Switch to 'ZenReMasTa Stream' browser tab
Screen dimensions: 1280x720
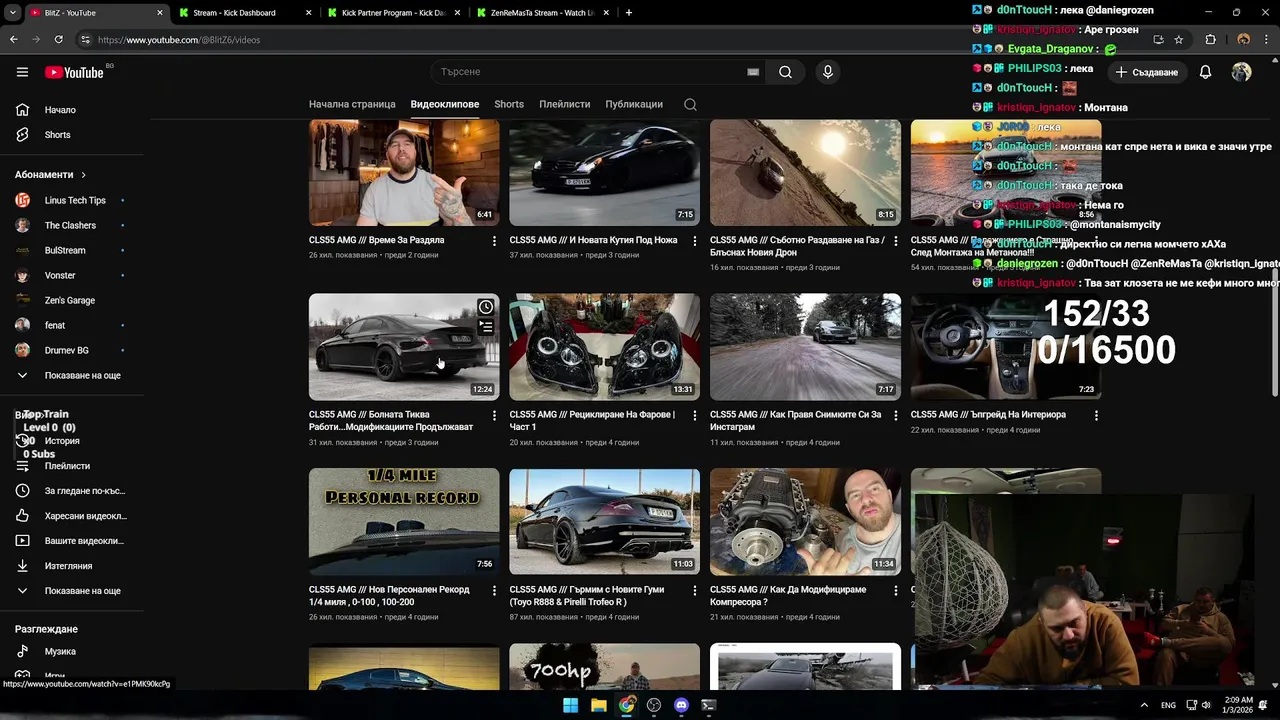(542, 13)
